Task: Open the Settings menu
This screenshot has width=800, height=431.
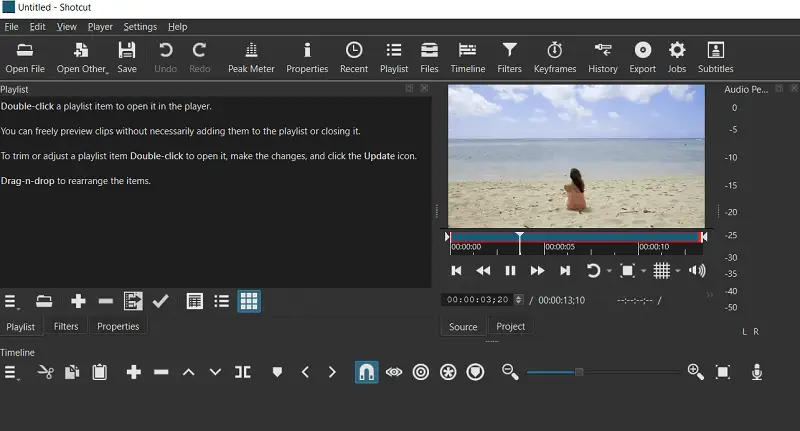Action: tap(140, 27)
